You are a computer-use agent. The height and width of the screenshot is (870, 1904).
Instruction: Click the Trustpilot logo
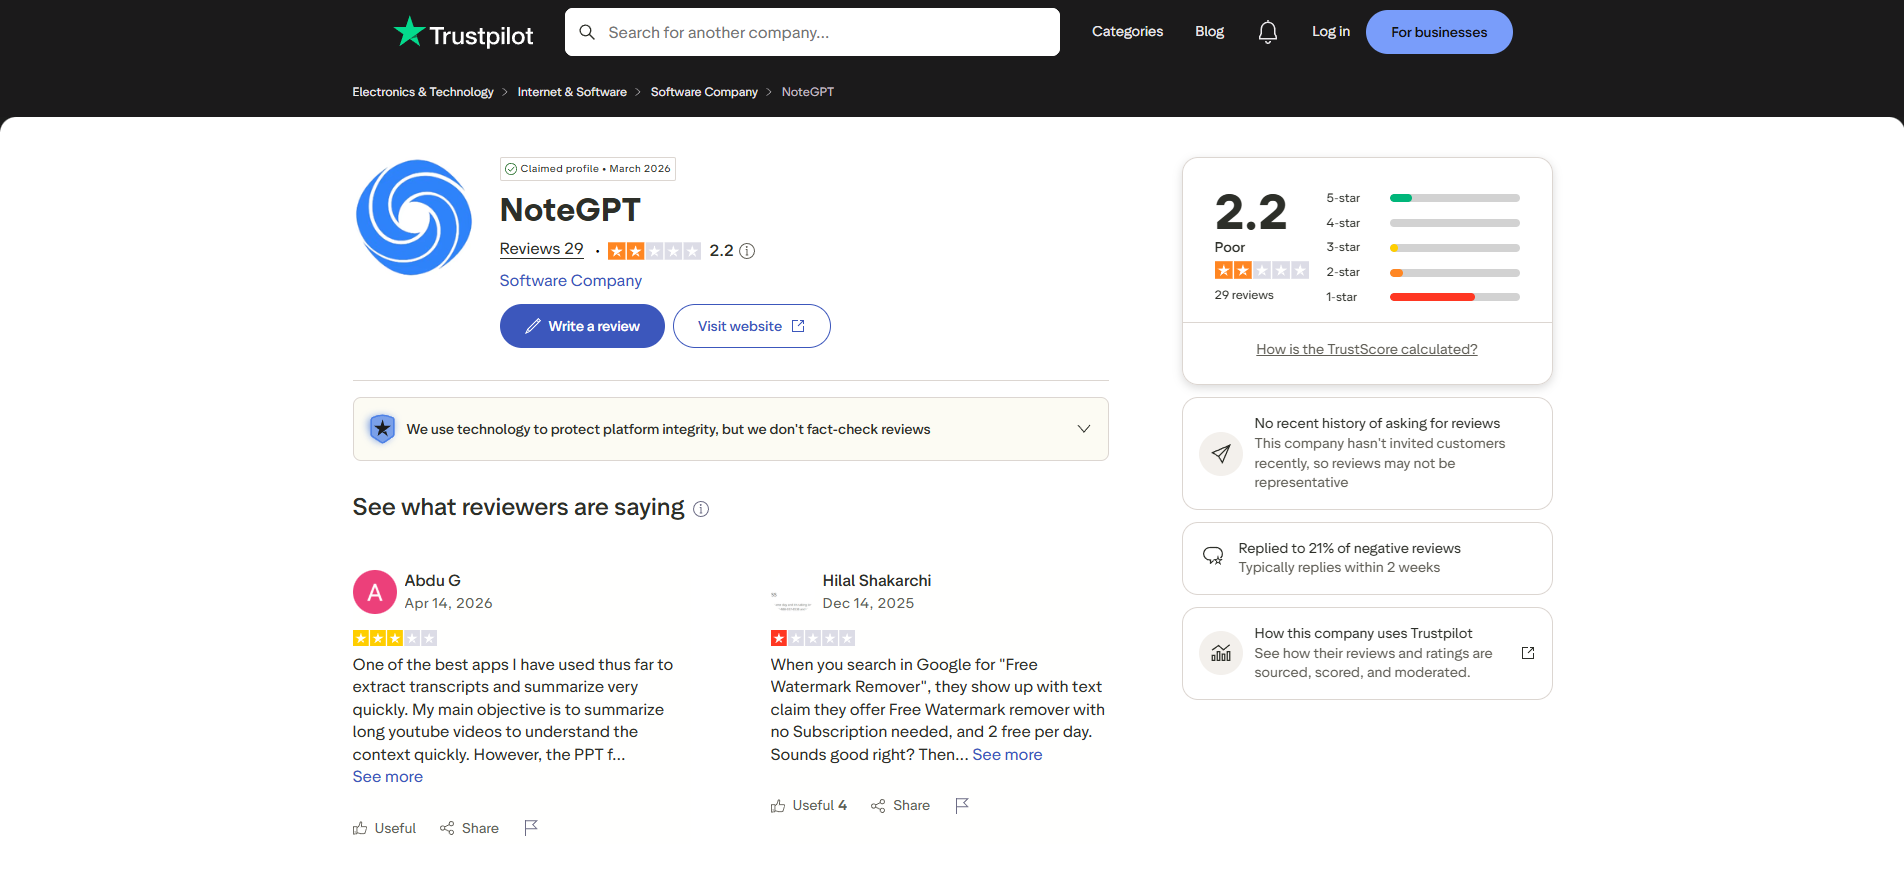[x=463, y=33]
